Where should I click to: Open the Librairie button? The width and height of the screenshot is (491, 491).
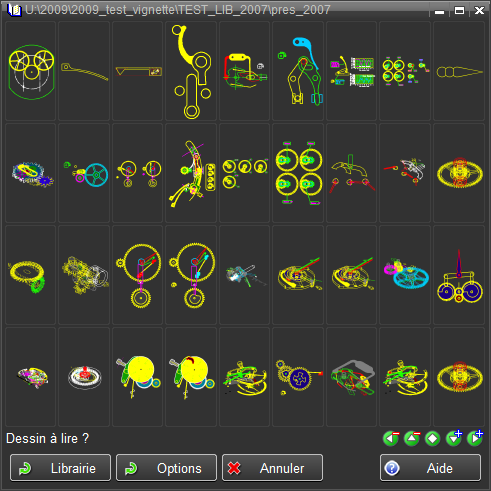(x=60, y=468)
